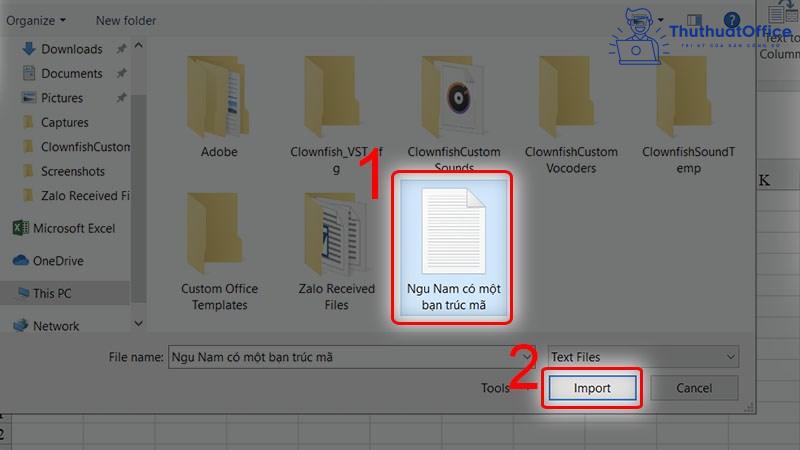Open Documents in the navigation pane
This screenshot has width=800, height=450.
[x=71, y=73]
